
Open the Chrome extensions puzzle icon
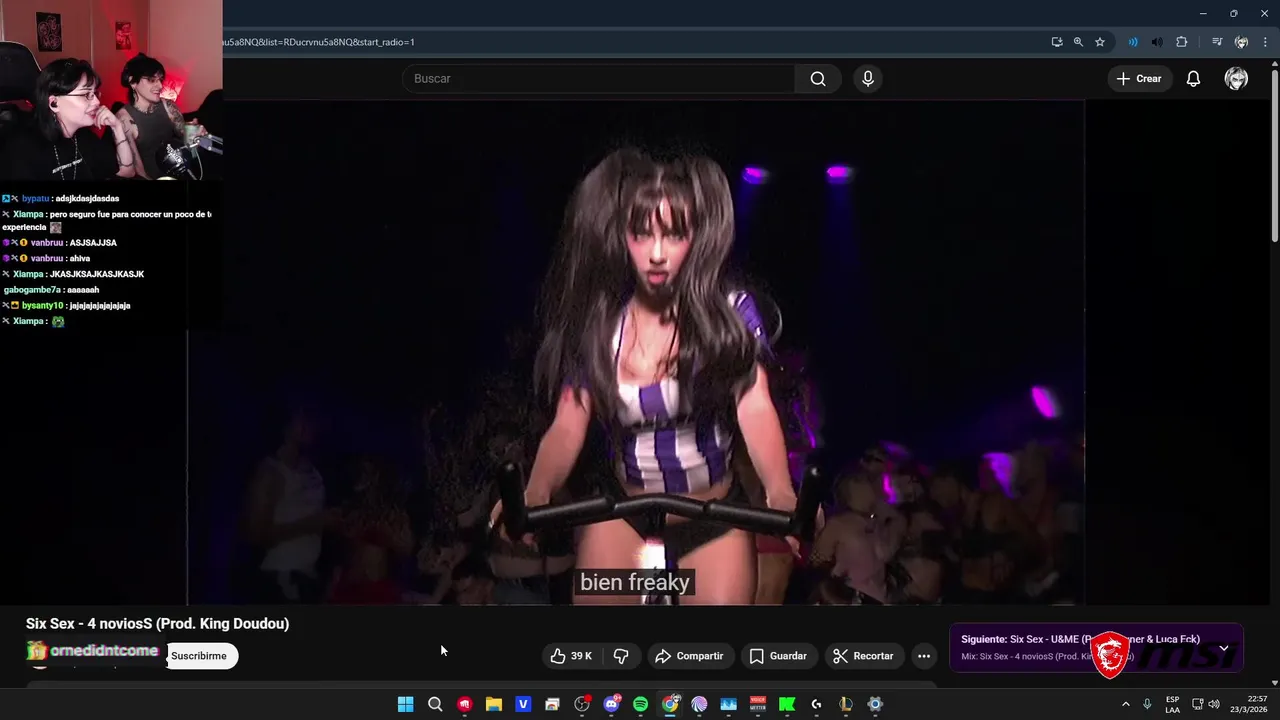[x=1182, y=42]
